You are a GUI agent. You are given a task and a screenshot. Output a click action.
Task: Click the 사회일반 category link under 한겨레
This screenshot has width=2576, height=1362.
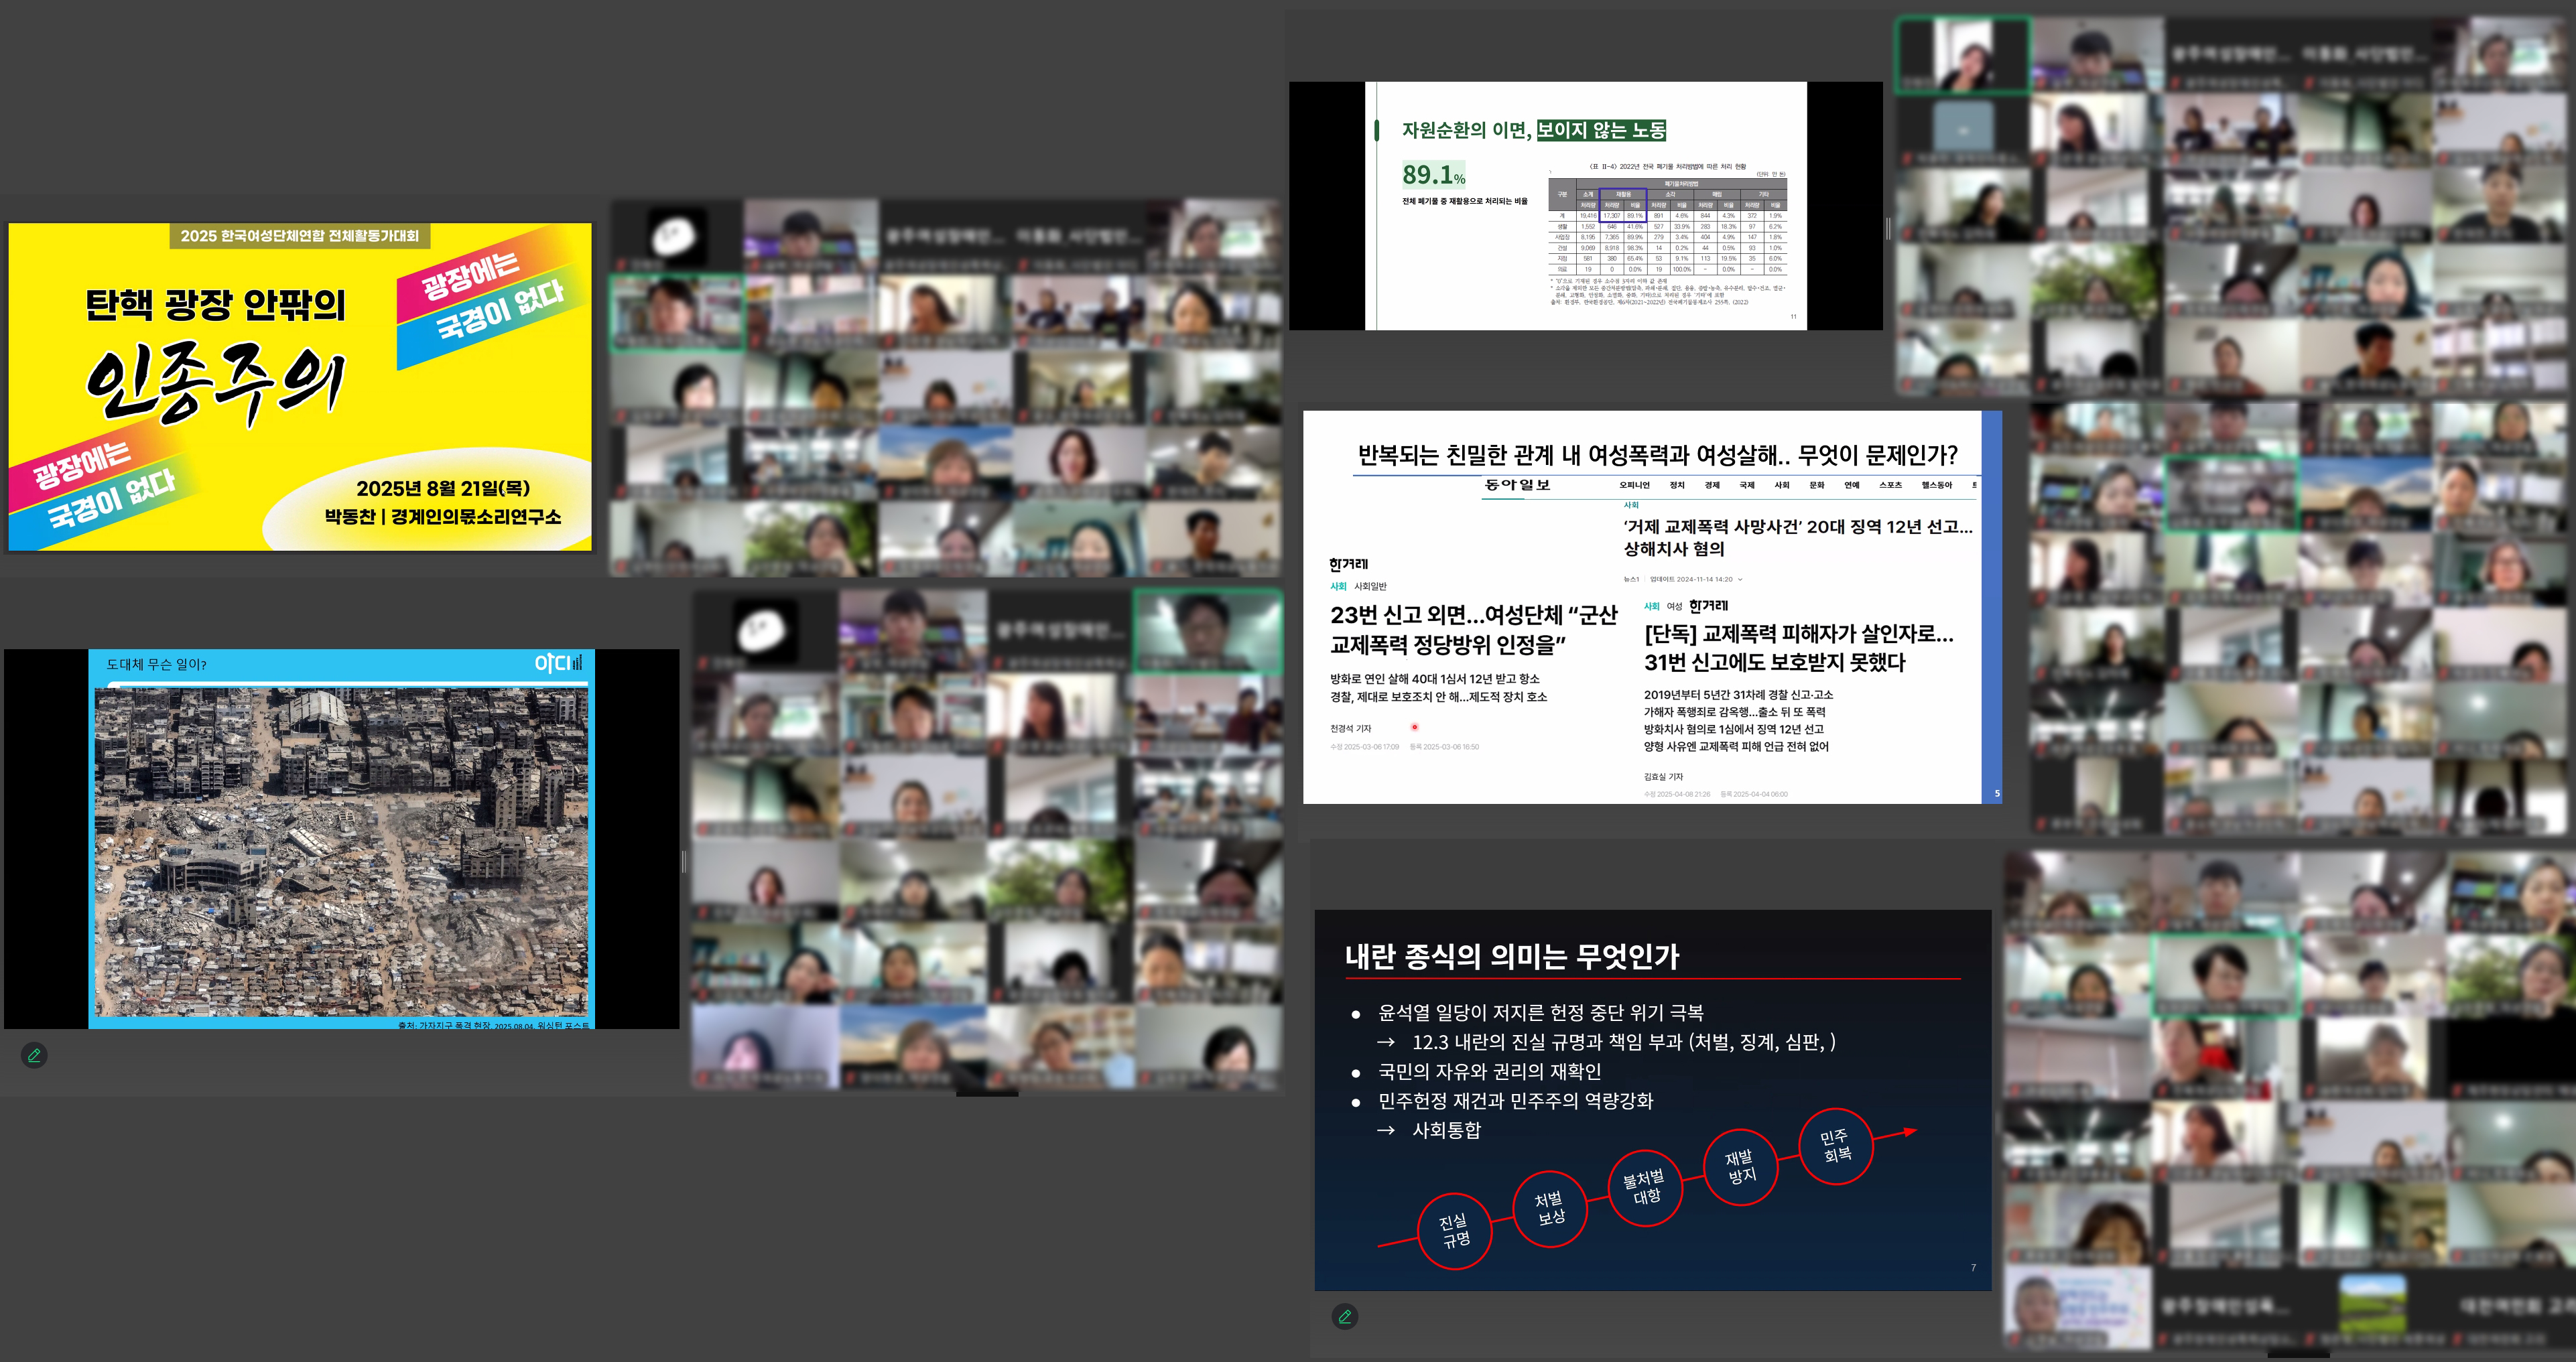pyautogui.click(x=1370, y=586)
